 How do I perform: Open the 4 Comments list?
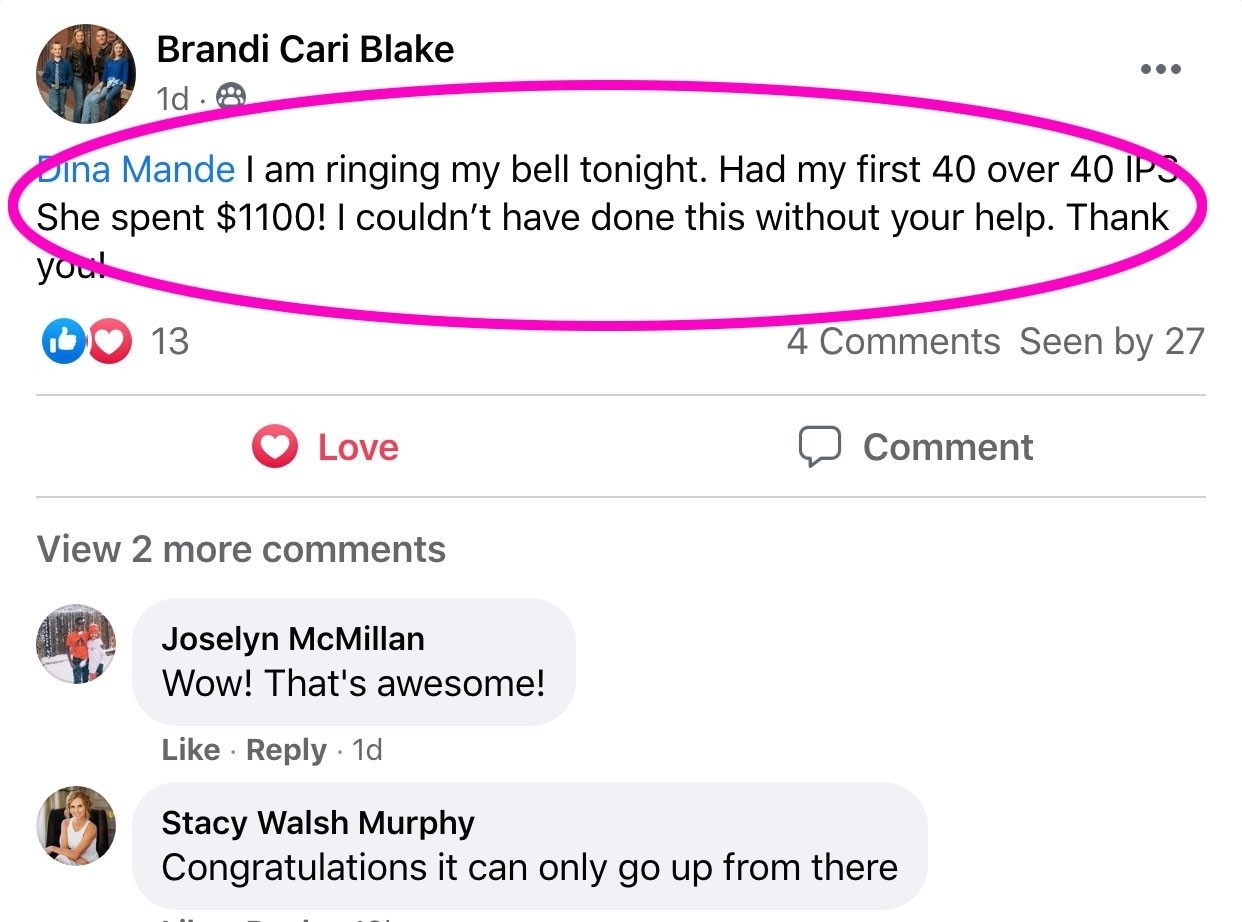pyautogui.click(x=893, y=342)
